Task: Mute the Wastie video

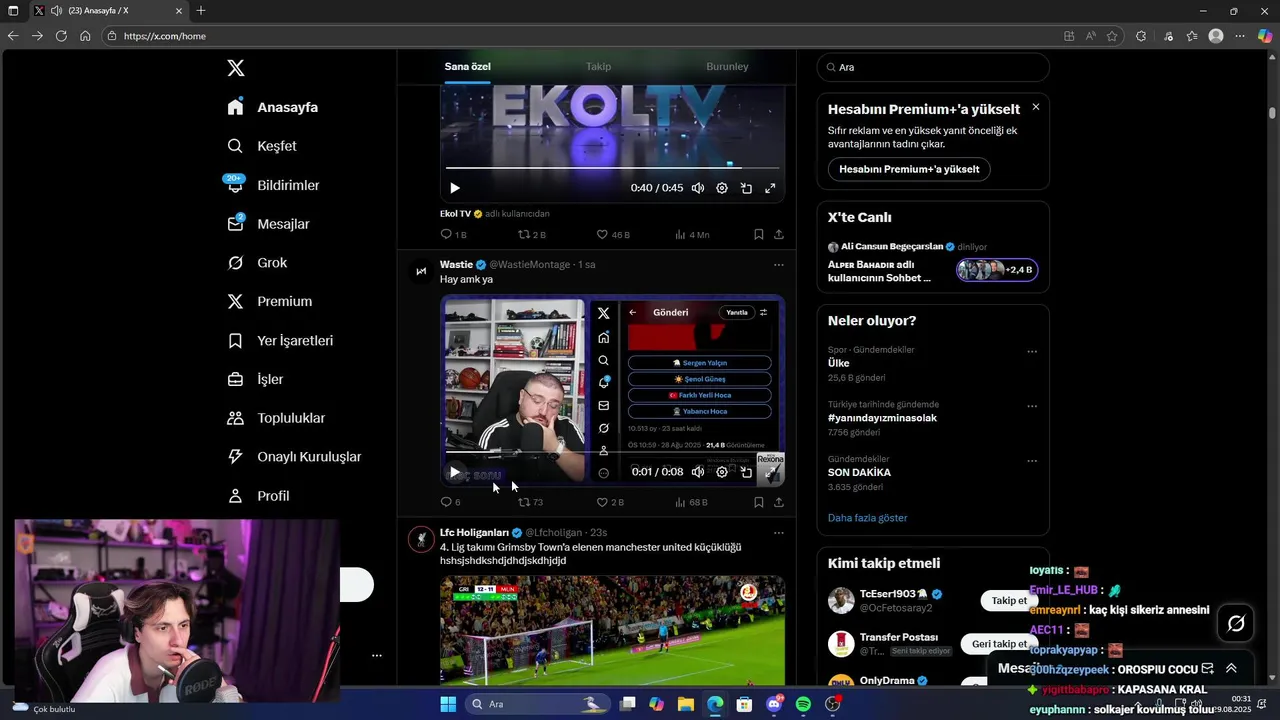Action: pos(697,472)
